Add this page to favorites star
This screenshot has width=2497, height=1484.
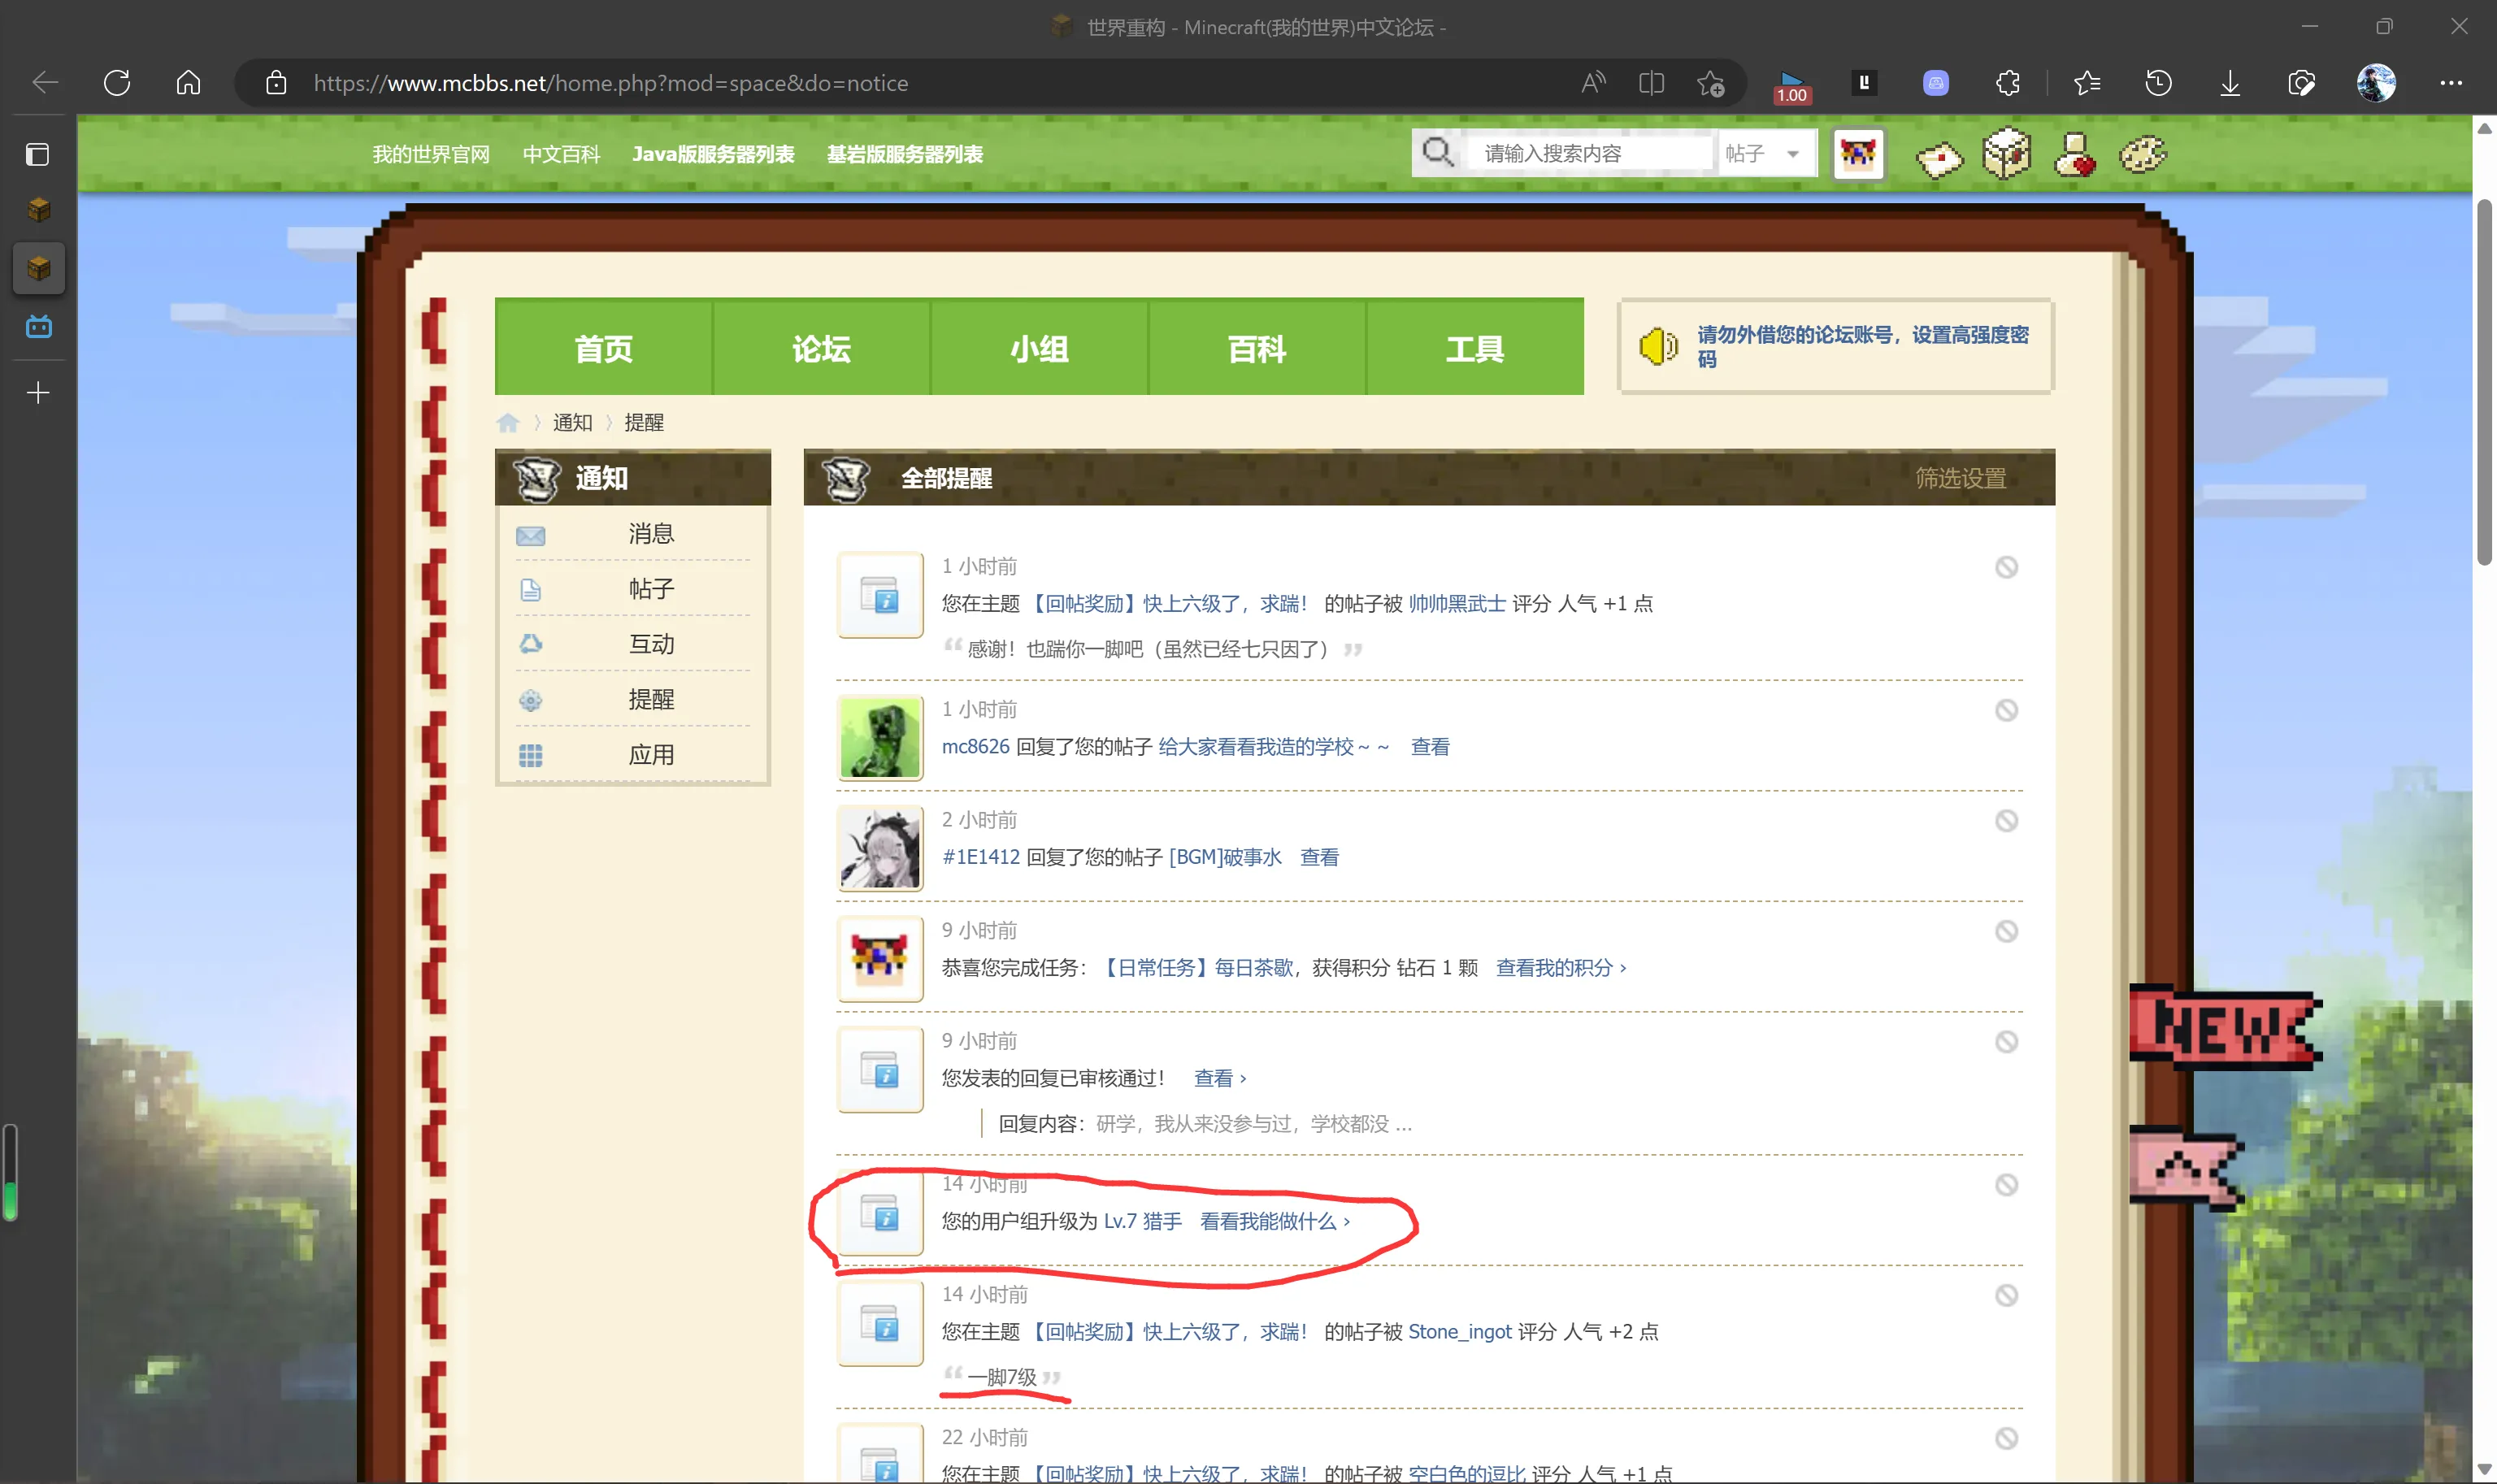coord(1711,83)
